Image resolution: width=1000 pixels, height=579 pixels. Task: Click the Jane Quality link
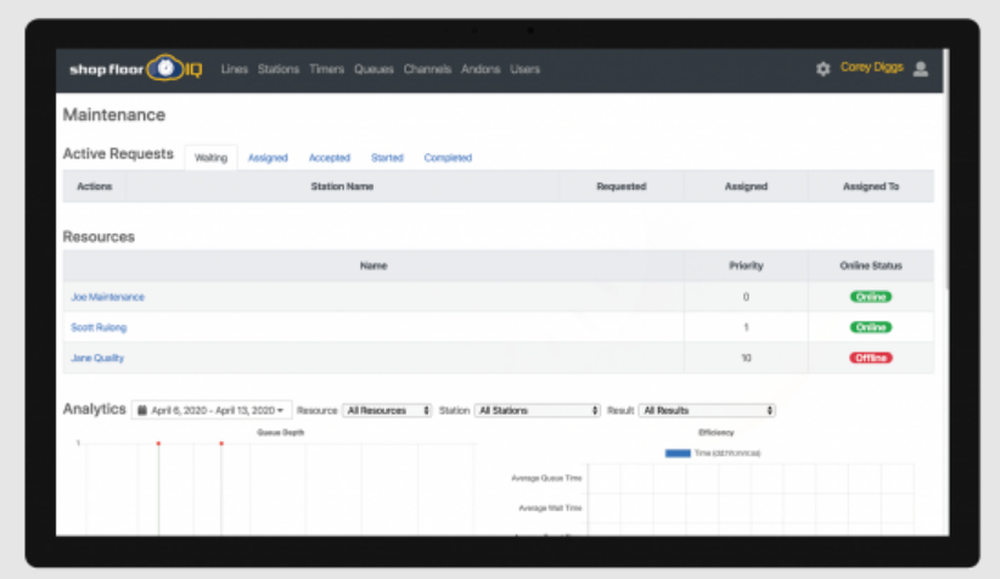coord(96,358)
